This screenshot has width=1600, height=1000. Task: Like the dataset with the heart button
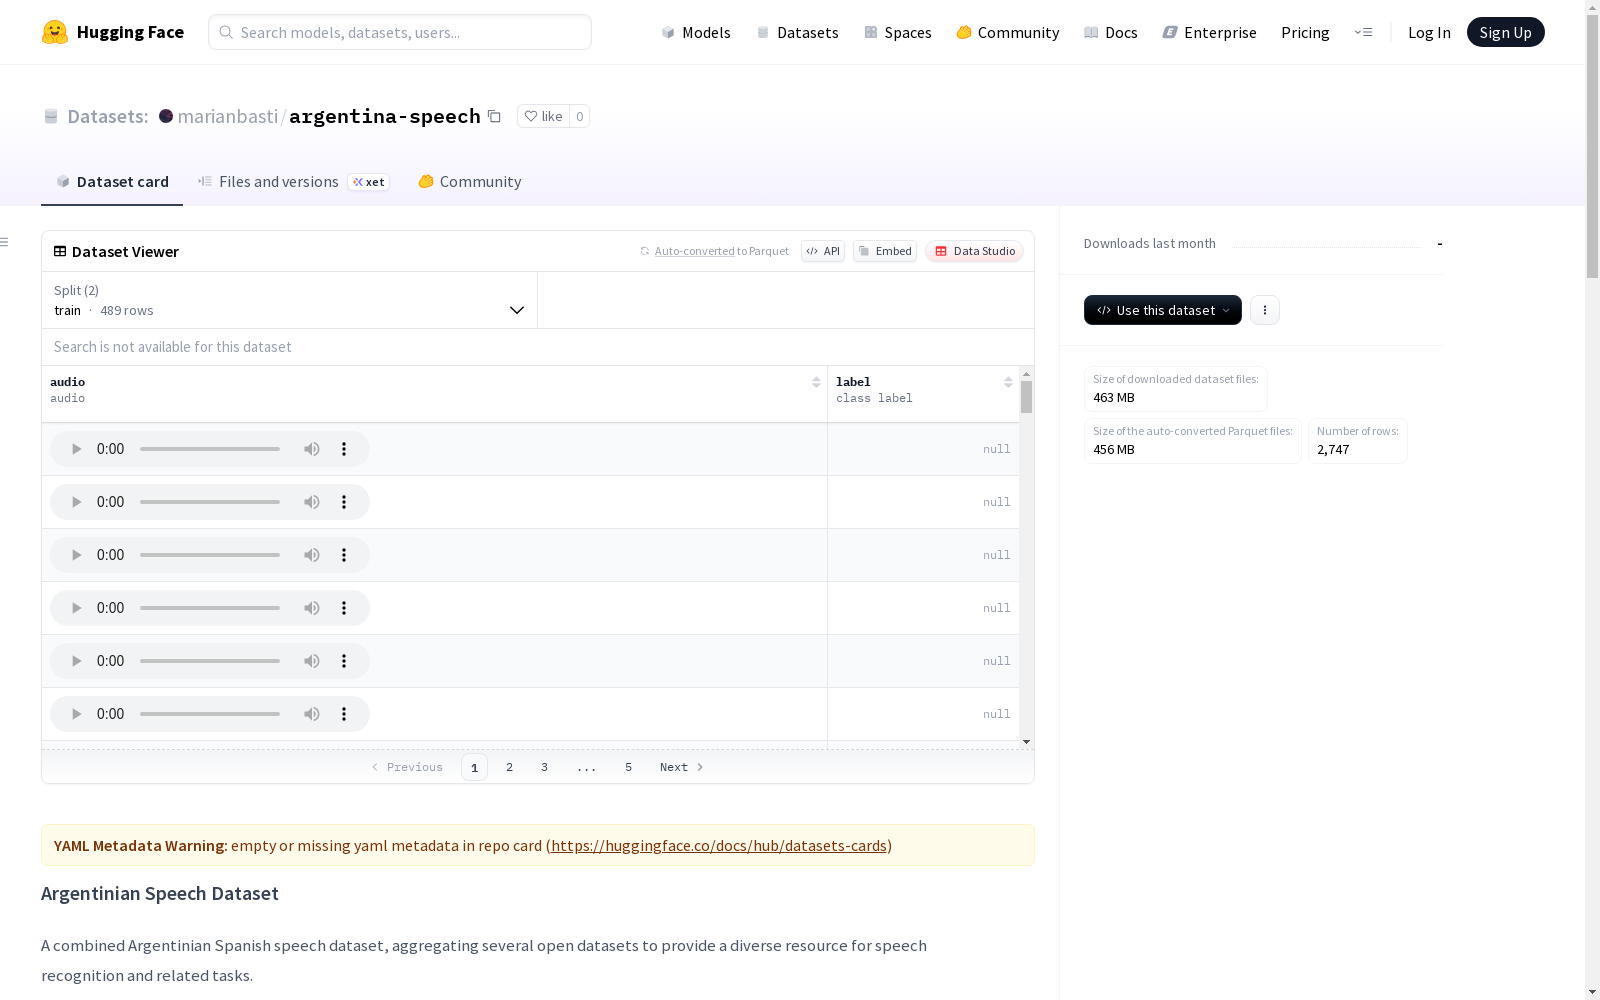click(543, 116)
